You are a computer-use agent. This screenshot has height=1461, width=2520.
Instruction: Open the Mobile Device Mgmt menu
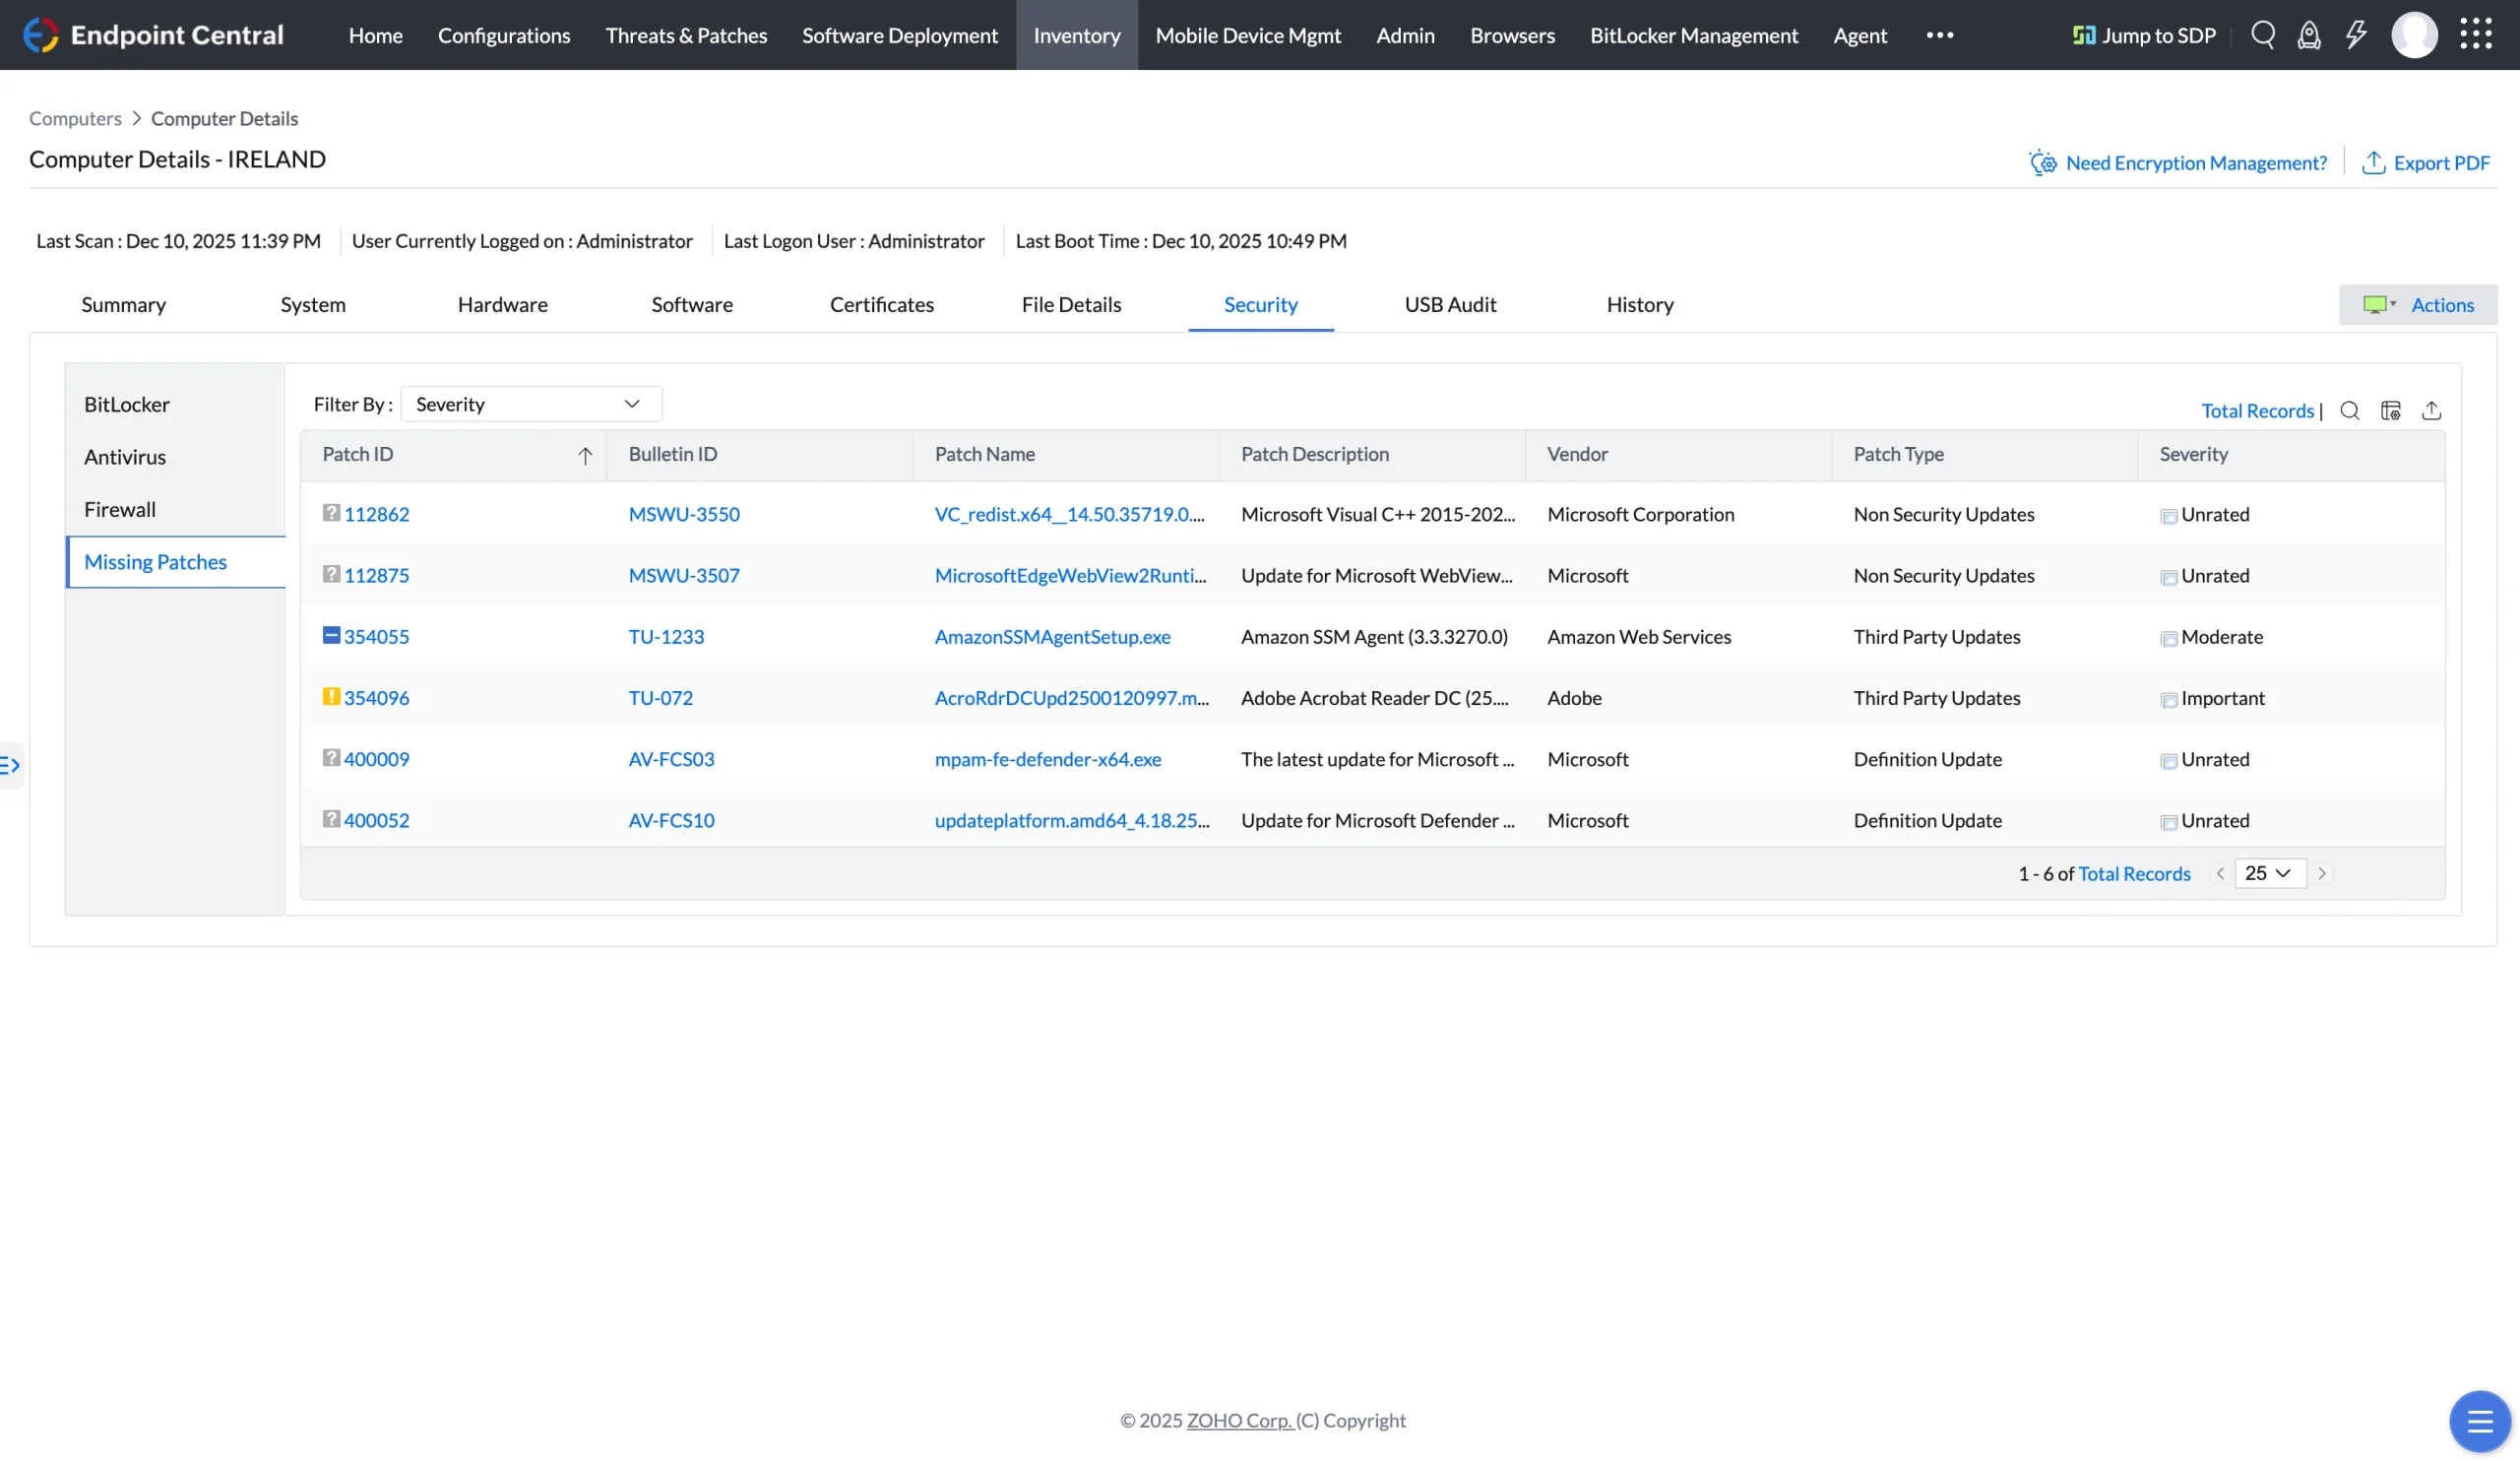click(x=1248, y=35)
